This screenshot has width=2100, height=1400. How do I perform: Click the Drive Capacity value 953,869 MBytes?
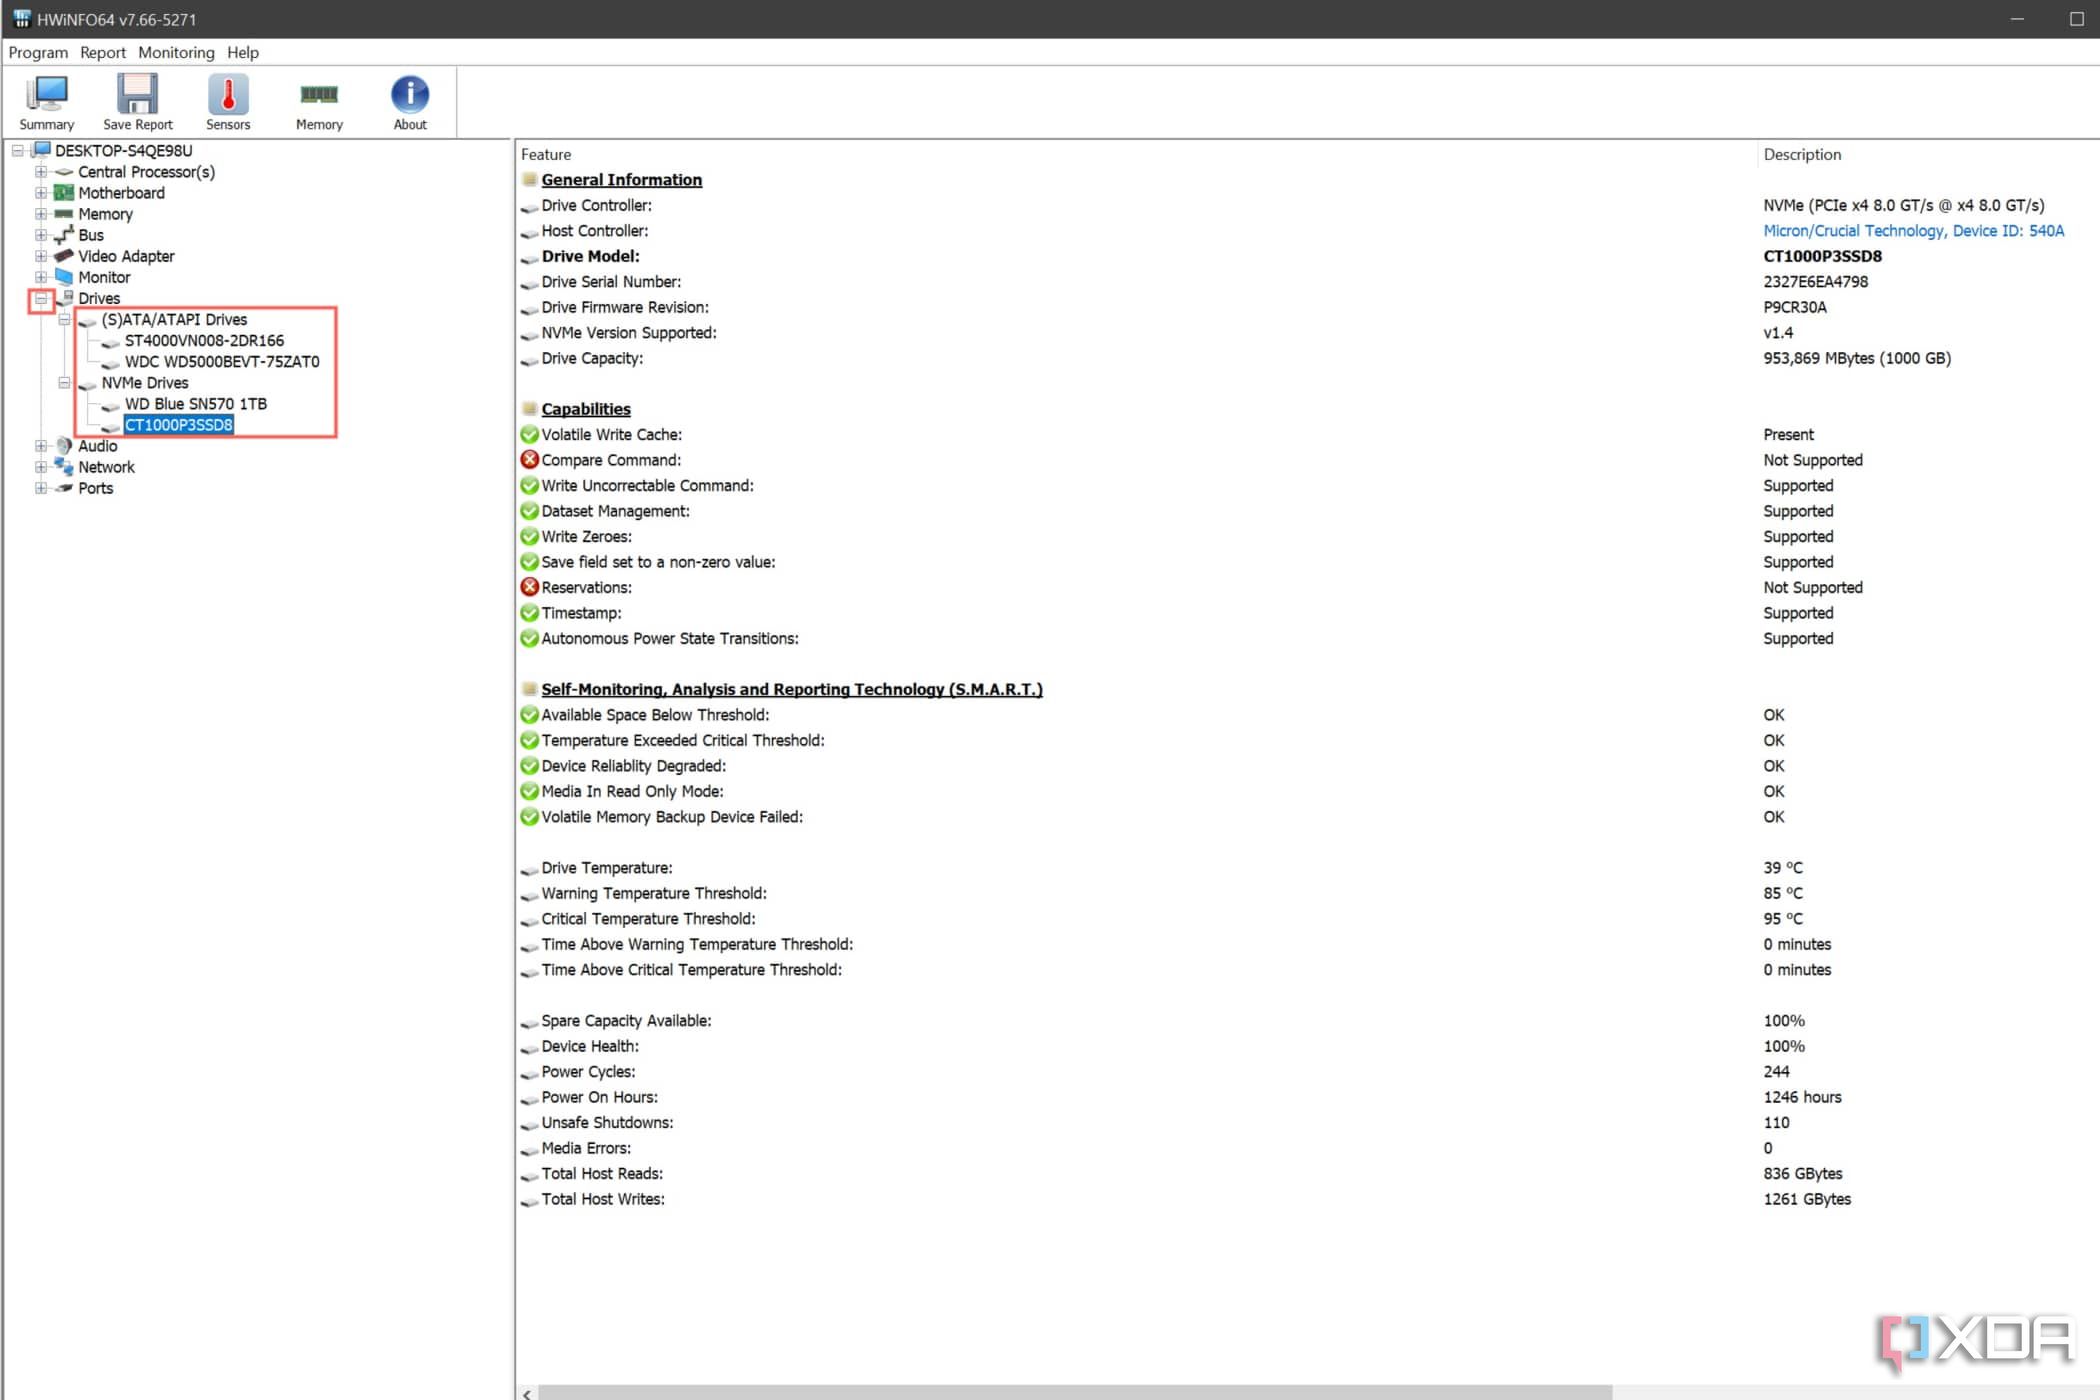[x=1857, y=358]
